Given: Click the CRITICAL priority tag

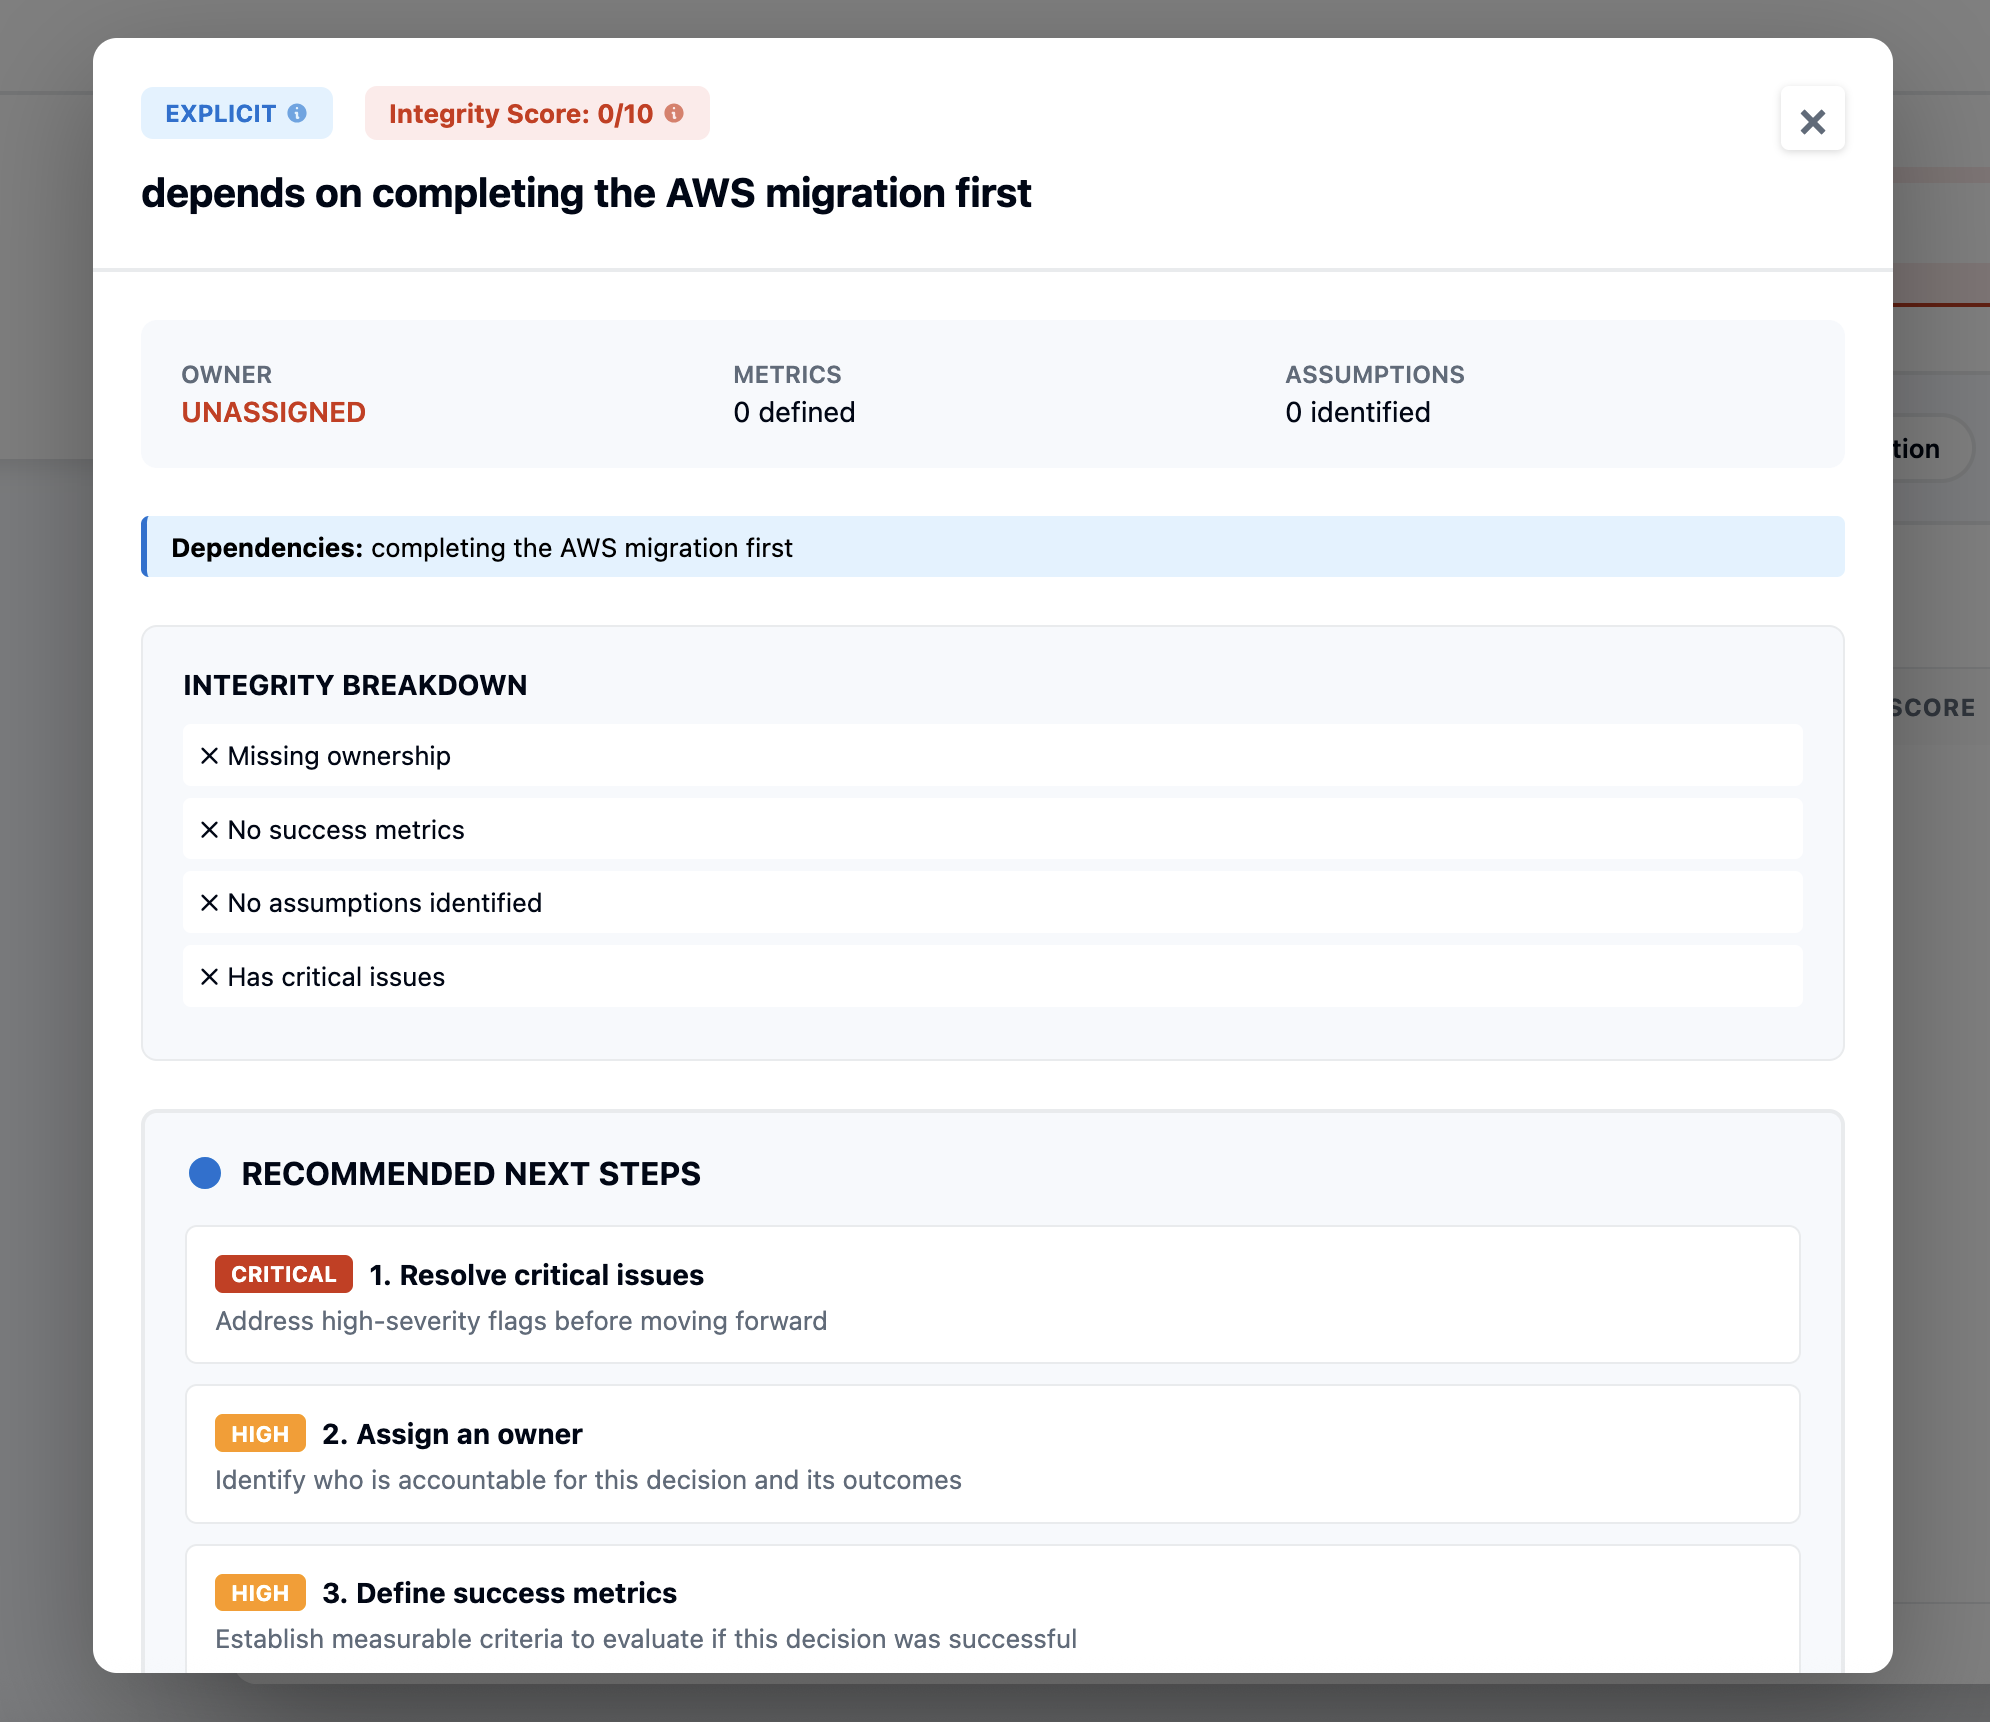Looking at the screenshot, I should (283, 1274).
